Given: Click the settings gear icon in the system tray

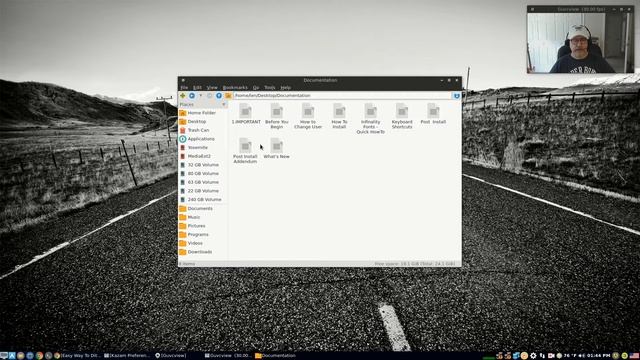Looking at the screenshot, I should (533, 356).
